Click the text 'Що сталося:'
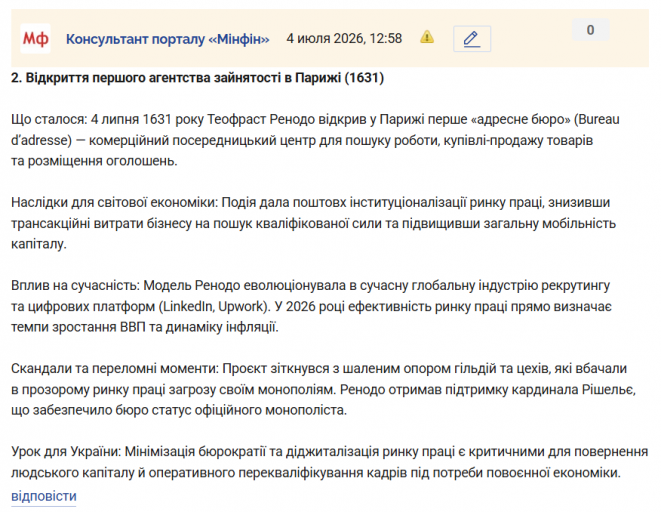 coord(49,120)
